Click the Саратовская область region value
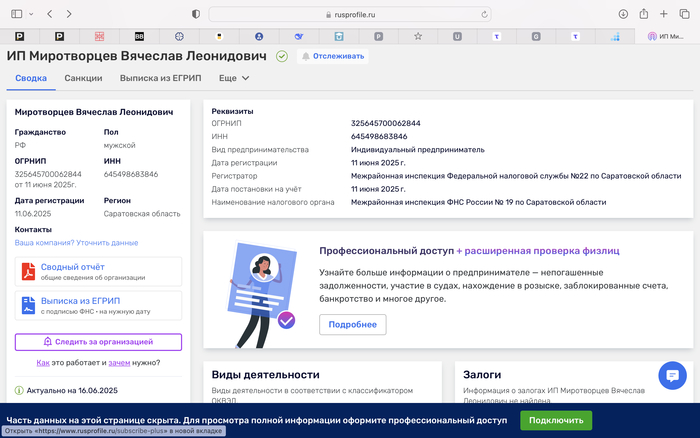 (x=142, y=214)
